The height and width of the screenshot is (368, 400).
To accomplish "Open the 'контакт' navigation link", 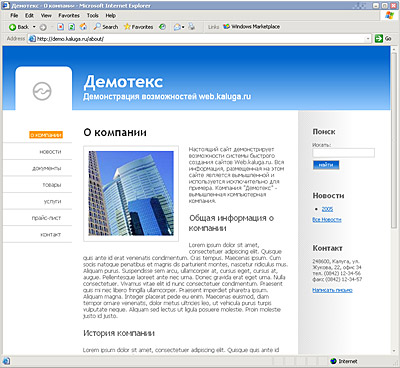I will click(x=51, y=235).
